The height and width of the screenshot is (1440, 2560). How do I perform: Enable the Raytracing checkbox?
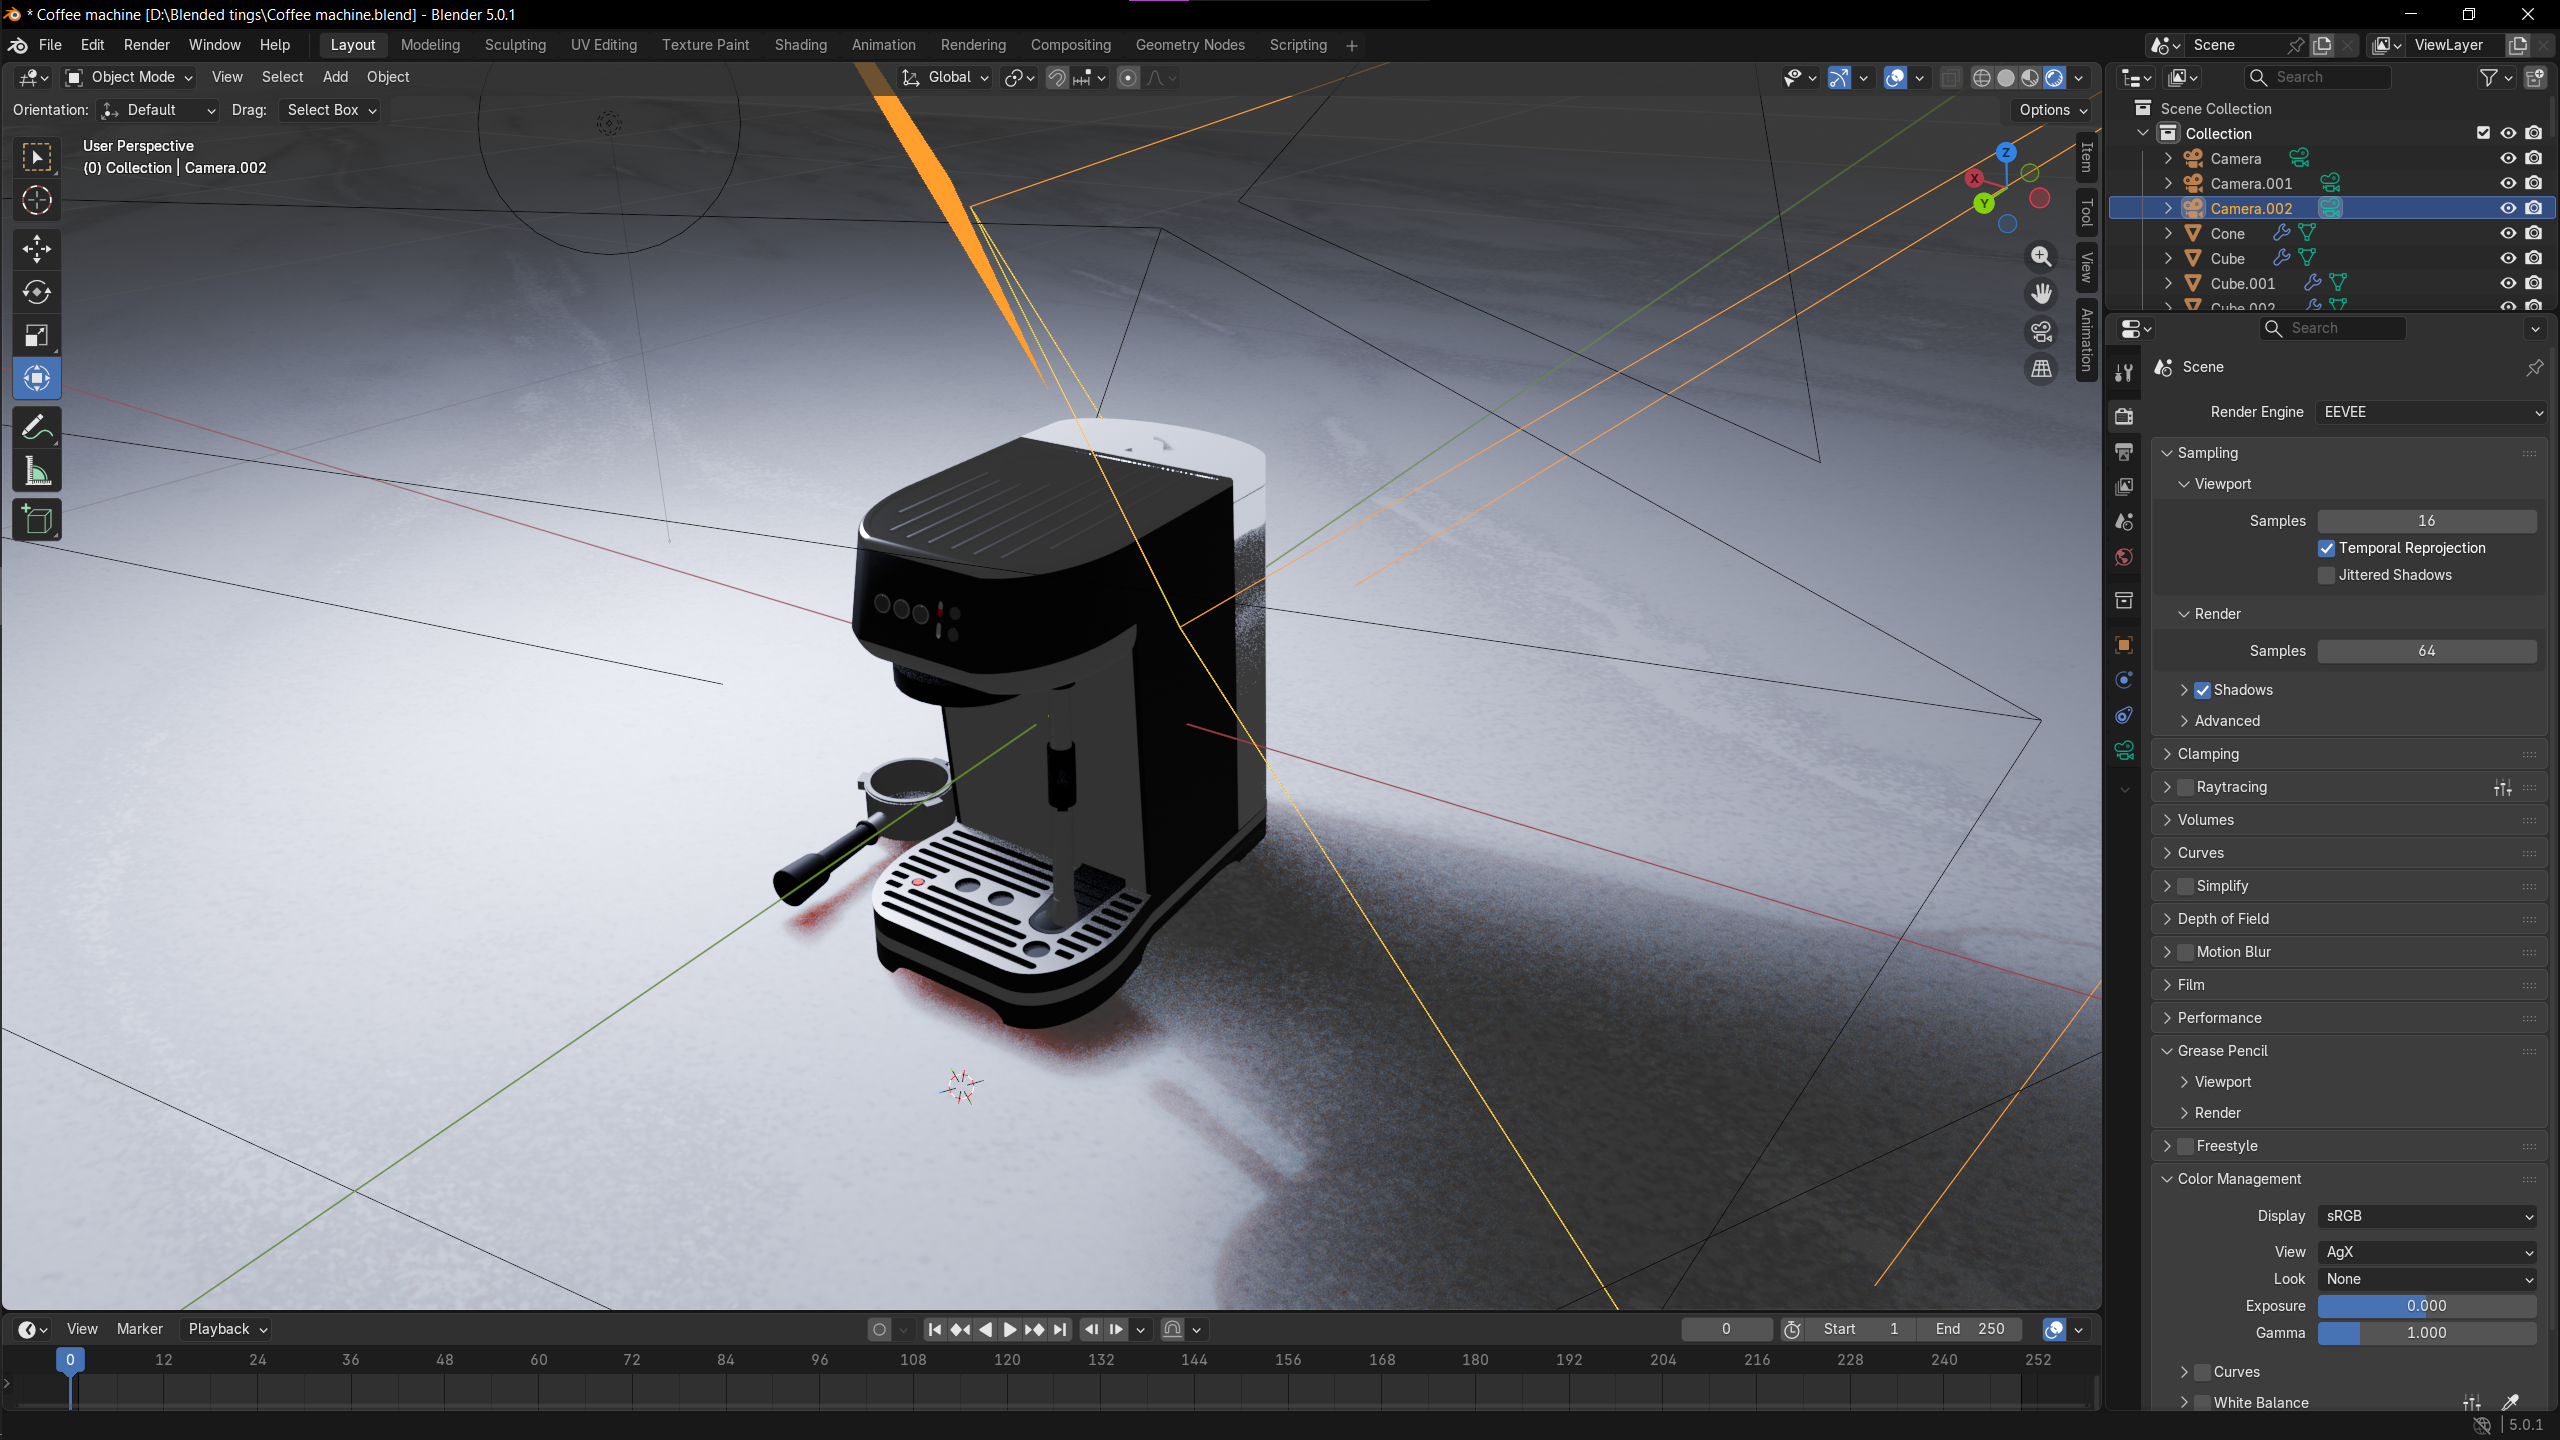tap(2185, 787)
